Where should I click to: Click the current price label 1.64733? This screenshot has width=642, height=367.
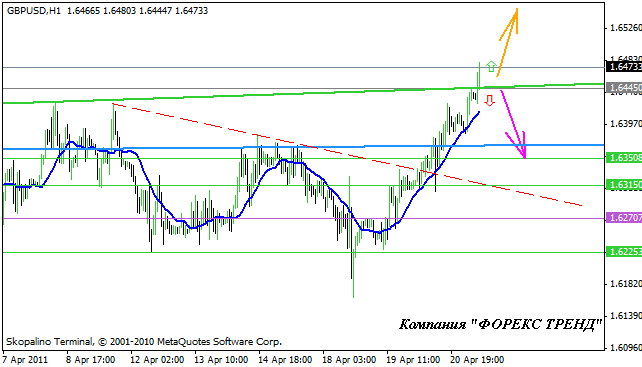tap(624, 66)
